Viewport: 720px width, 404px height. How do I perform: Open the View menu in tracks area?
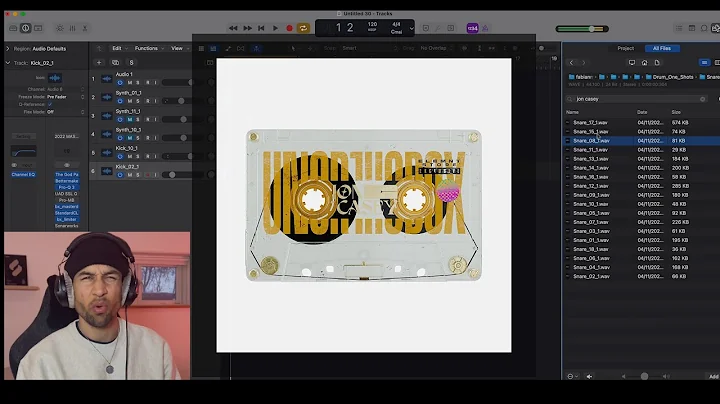[180, 48]
